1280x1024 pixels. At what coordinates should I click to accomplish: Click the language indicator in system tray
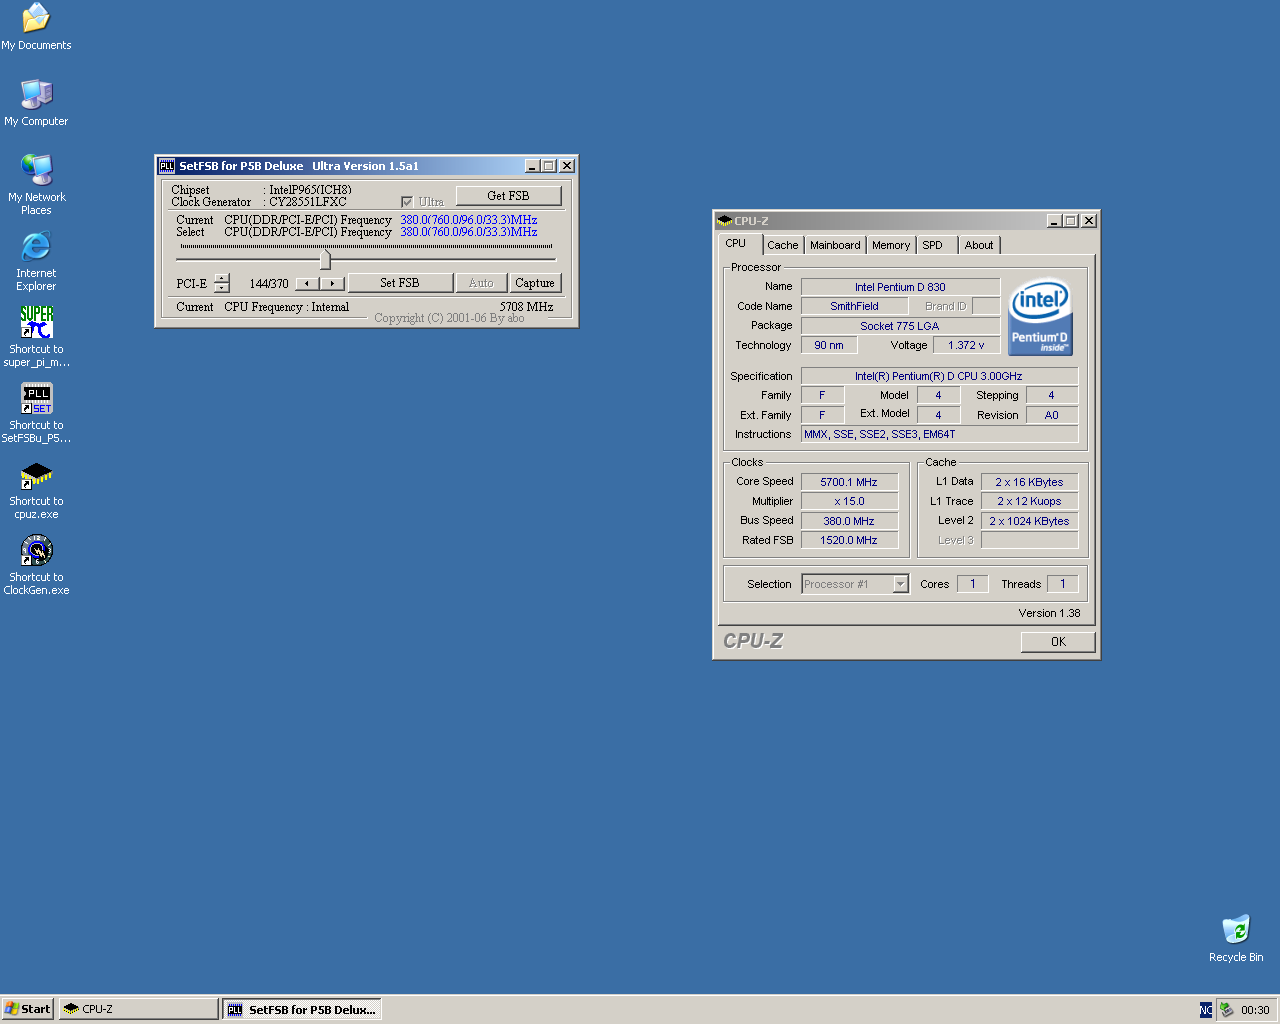pyautogui.click(x=1206, y=1010)
